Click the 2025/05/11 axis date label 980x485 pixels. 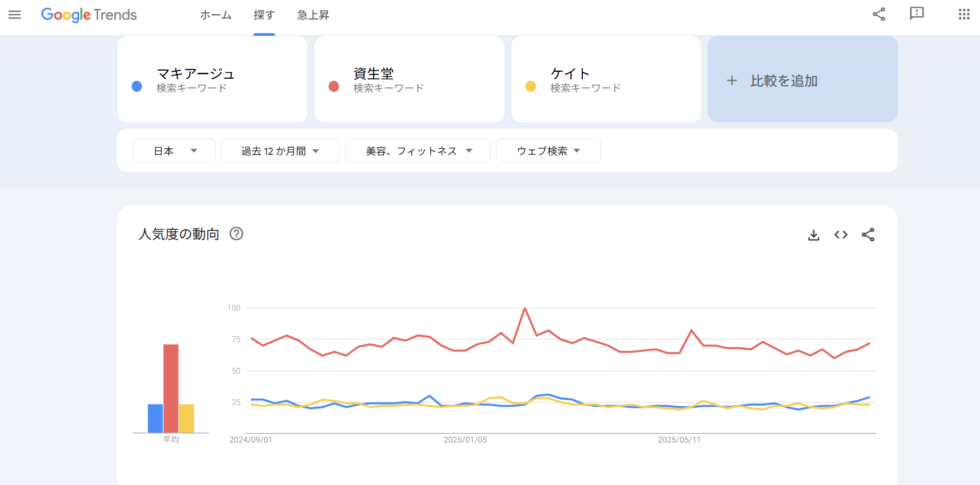(679, 440)
